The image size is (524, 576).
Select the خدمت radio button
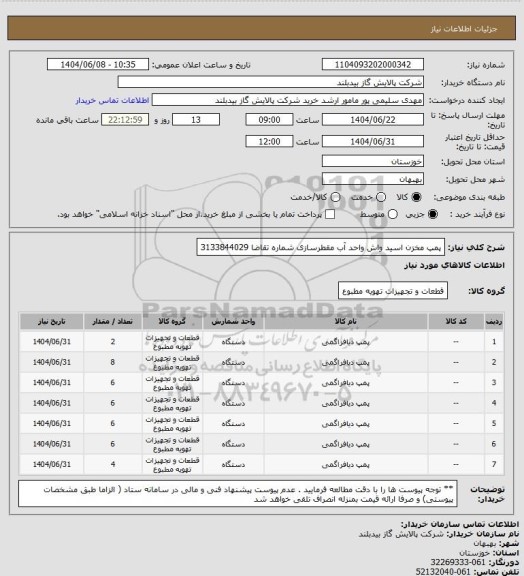coord(381,197)
